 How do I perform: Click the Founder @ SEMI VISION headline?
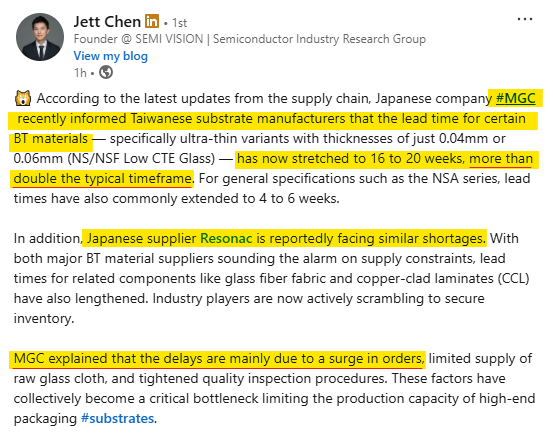point(138,39)
